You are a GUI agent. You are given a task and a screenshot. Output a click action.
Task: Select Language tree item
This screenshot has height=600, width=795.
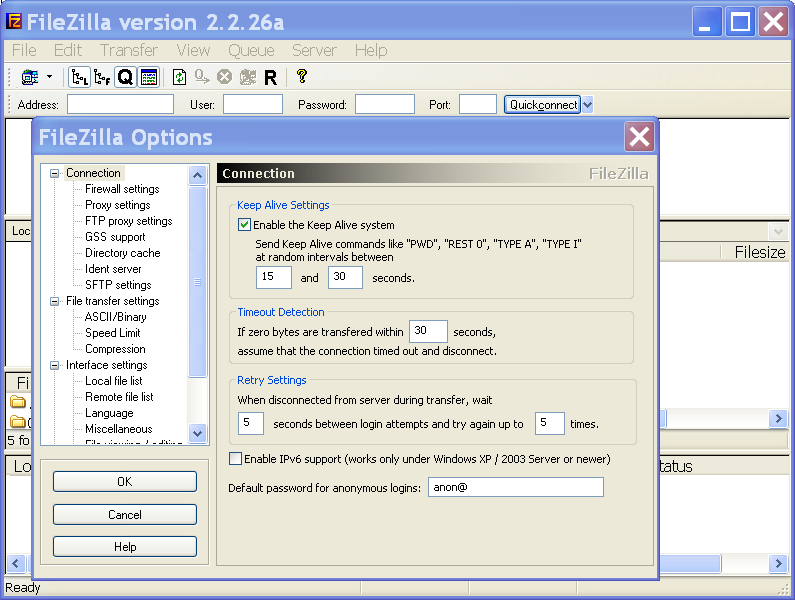[109, 413]
